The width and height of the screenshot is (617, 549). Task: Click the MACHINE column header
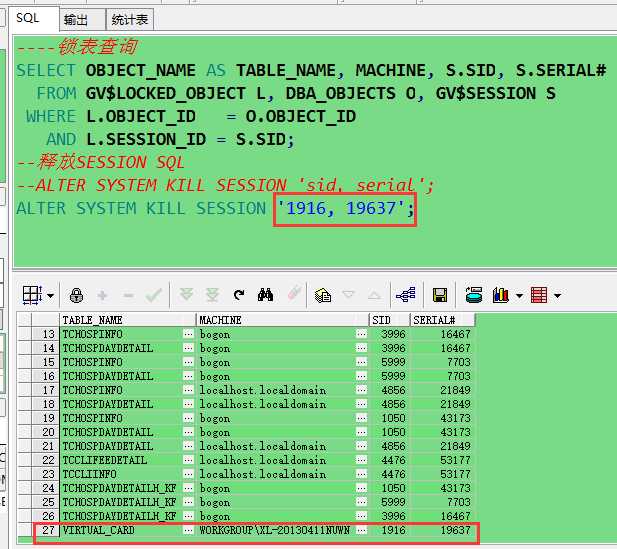(282, 320)
